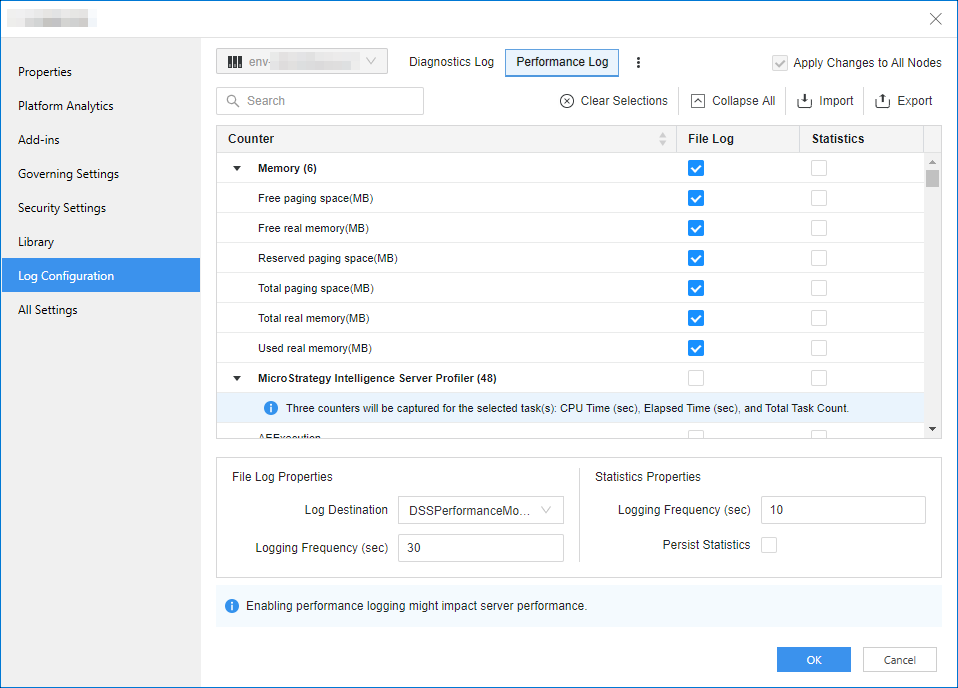Viewport: 958px width, 688px height.
Task: Click the Counter column sort arrows
Action: pos(662,139)
